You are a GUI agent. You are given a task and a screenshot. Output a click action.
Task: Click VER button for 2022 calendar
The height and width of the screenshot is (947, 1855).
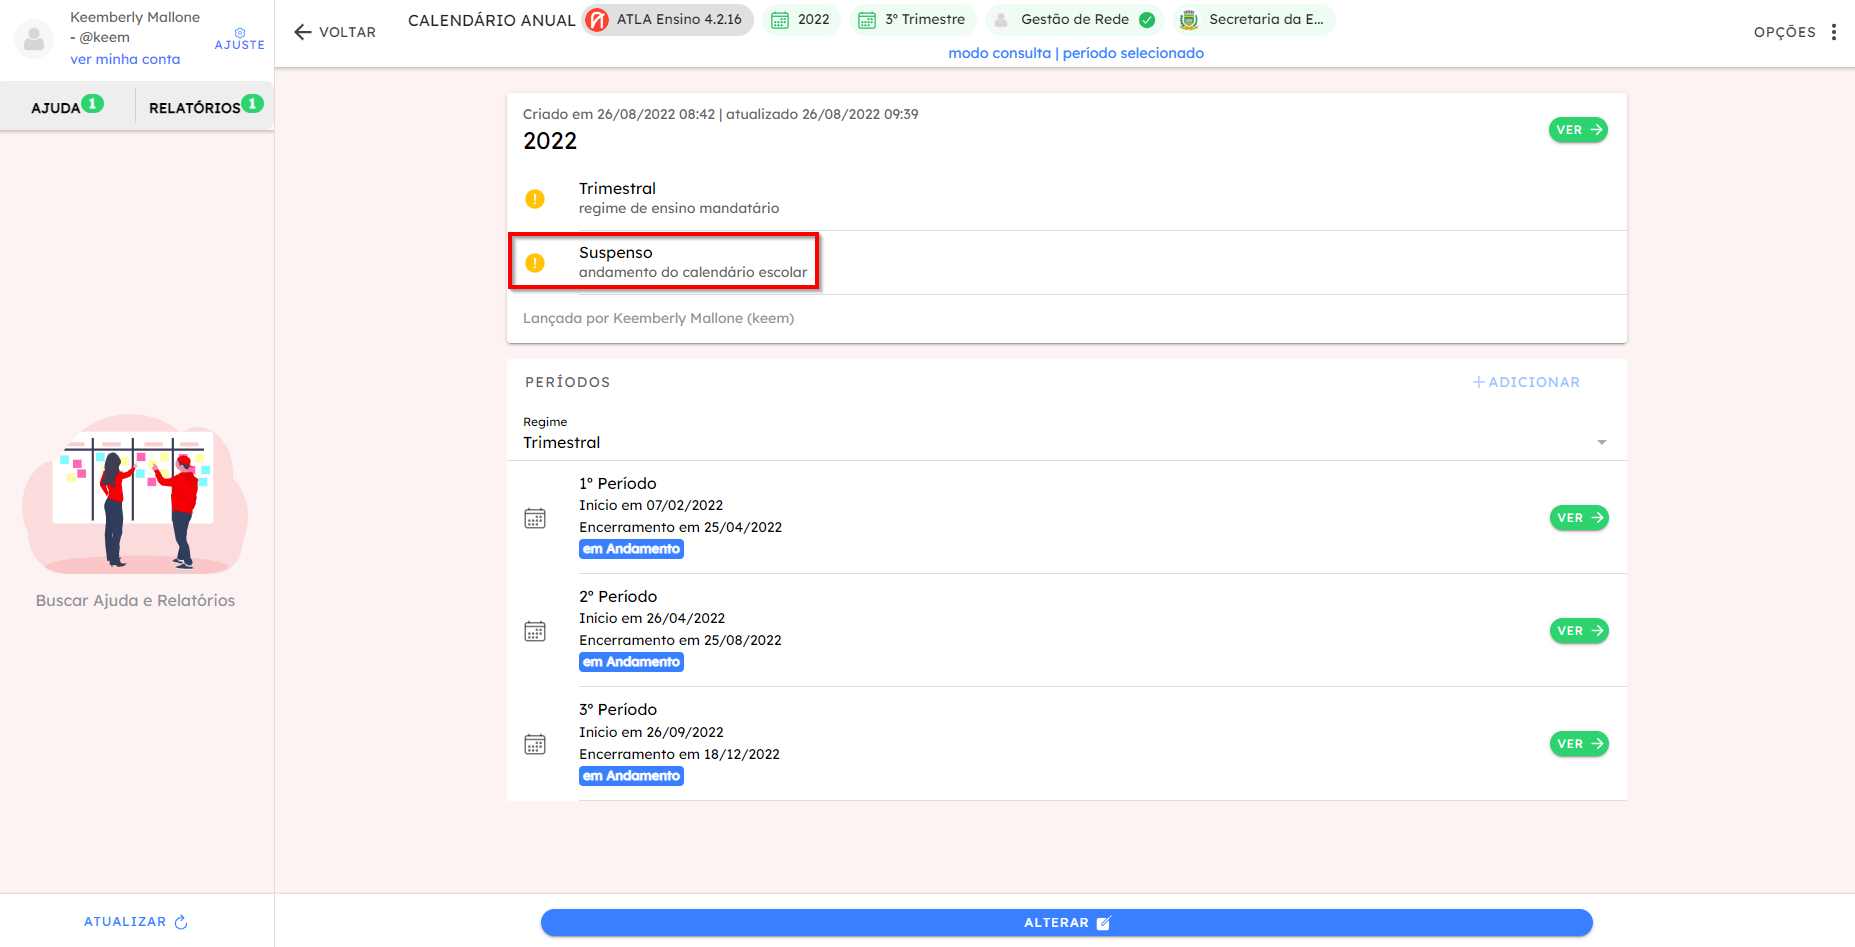(1578, 130)
